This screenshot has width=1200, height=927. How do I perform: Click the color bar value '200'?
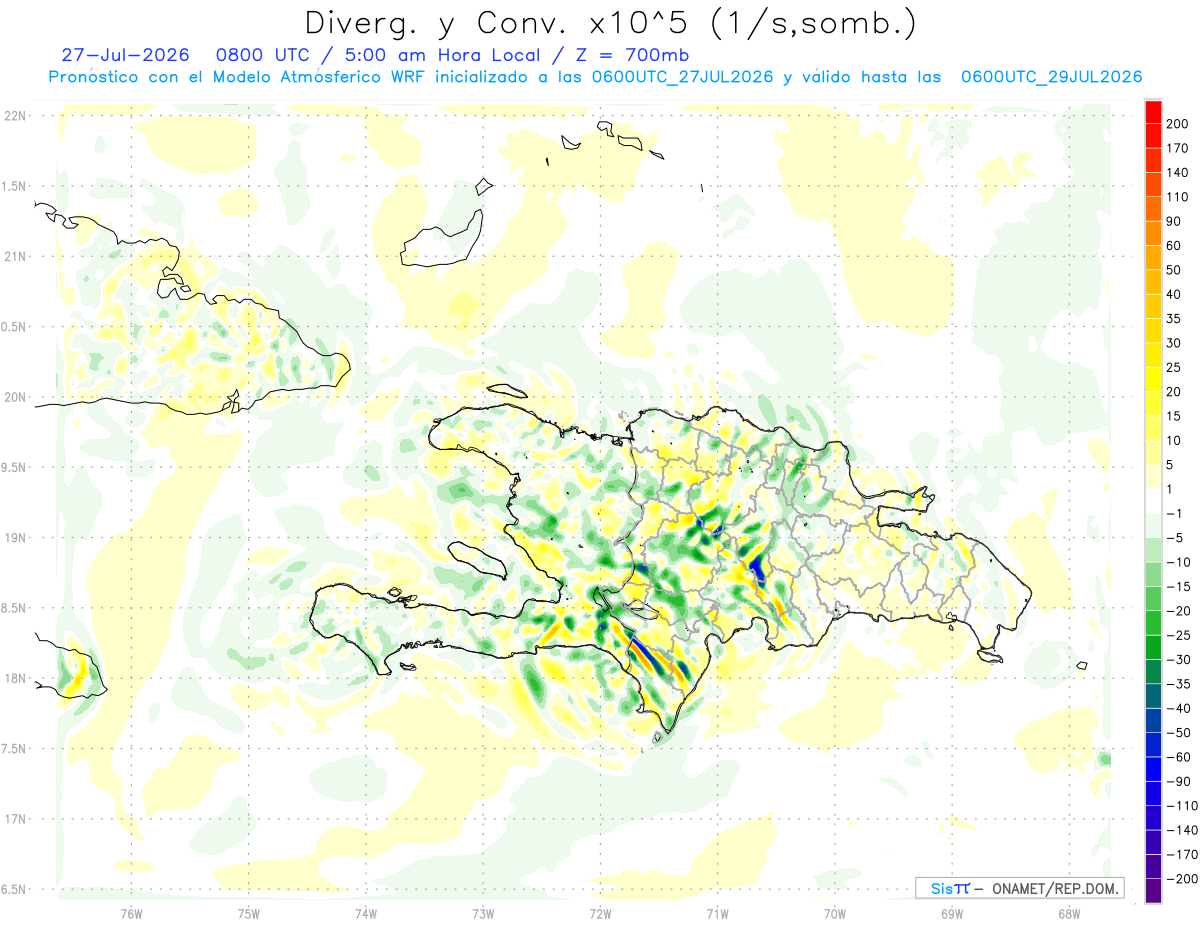pos(1177,124)
